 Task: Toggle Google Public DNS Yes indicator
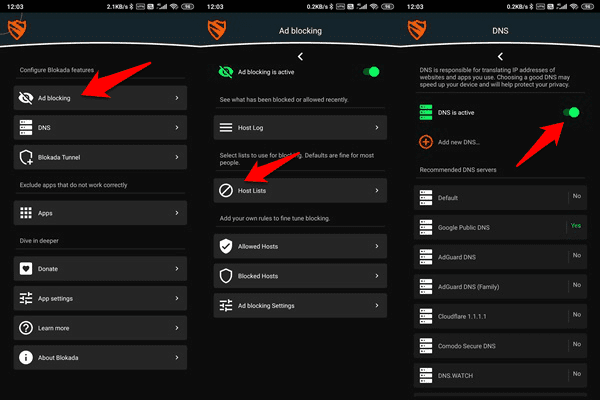point(576,225)
